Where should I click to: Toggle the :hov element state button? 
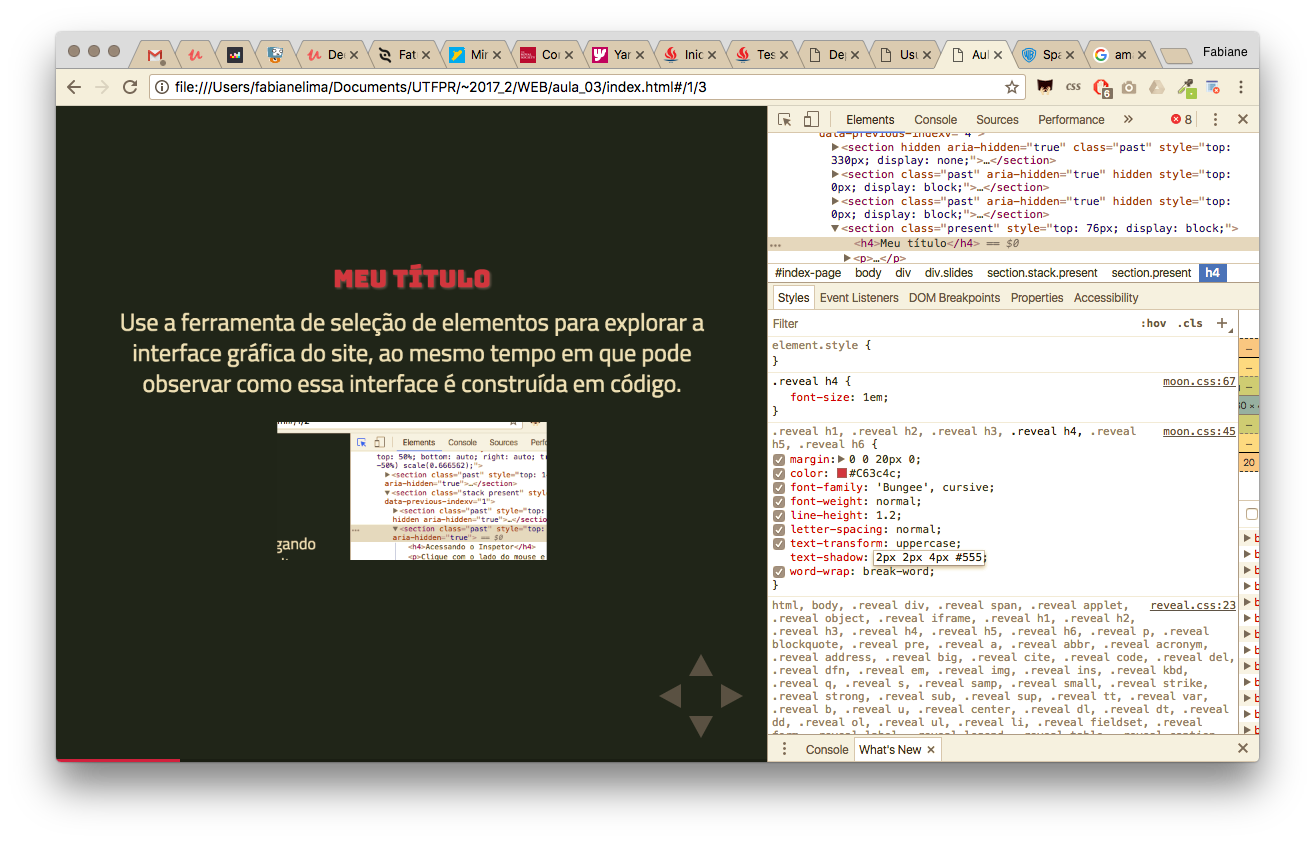(1153, 323)
